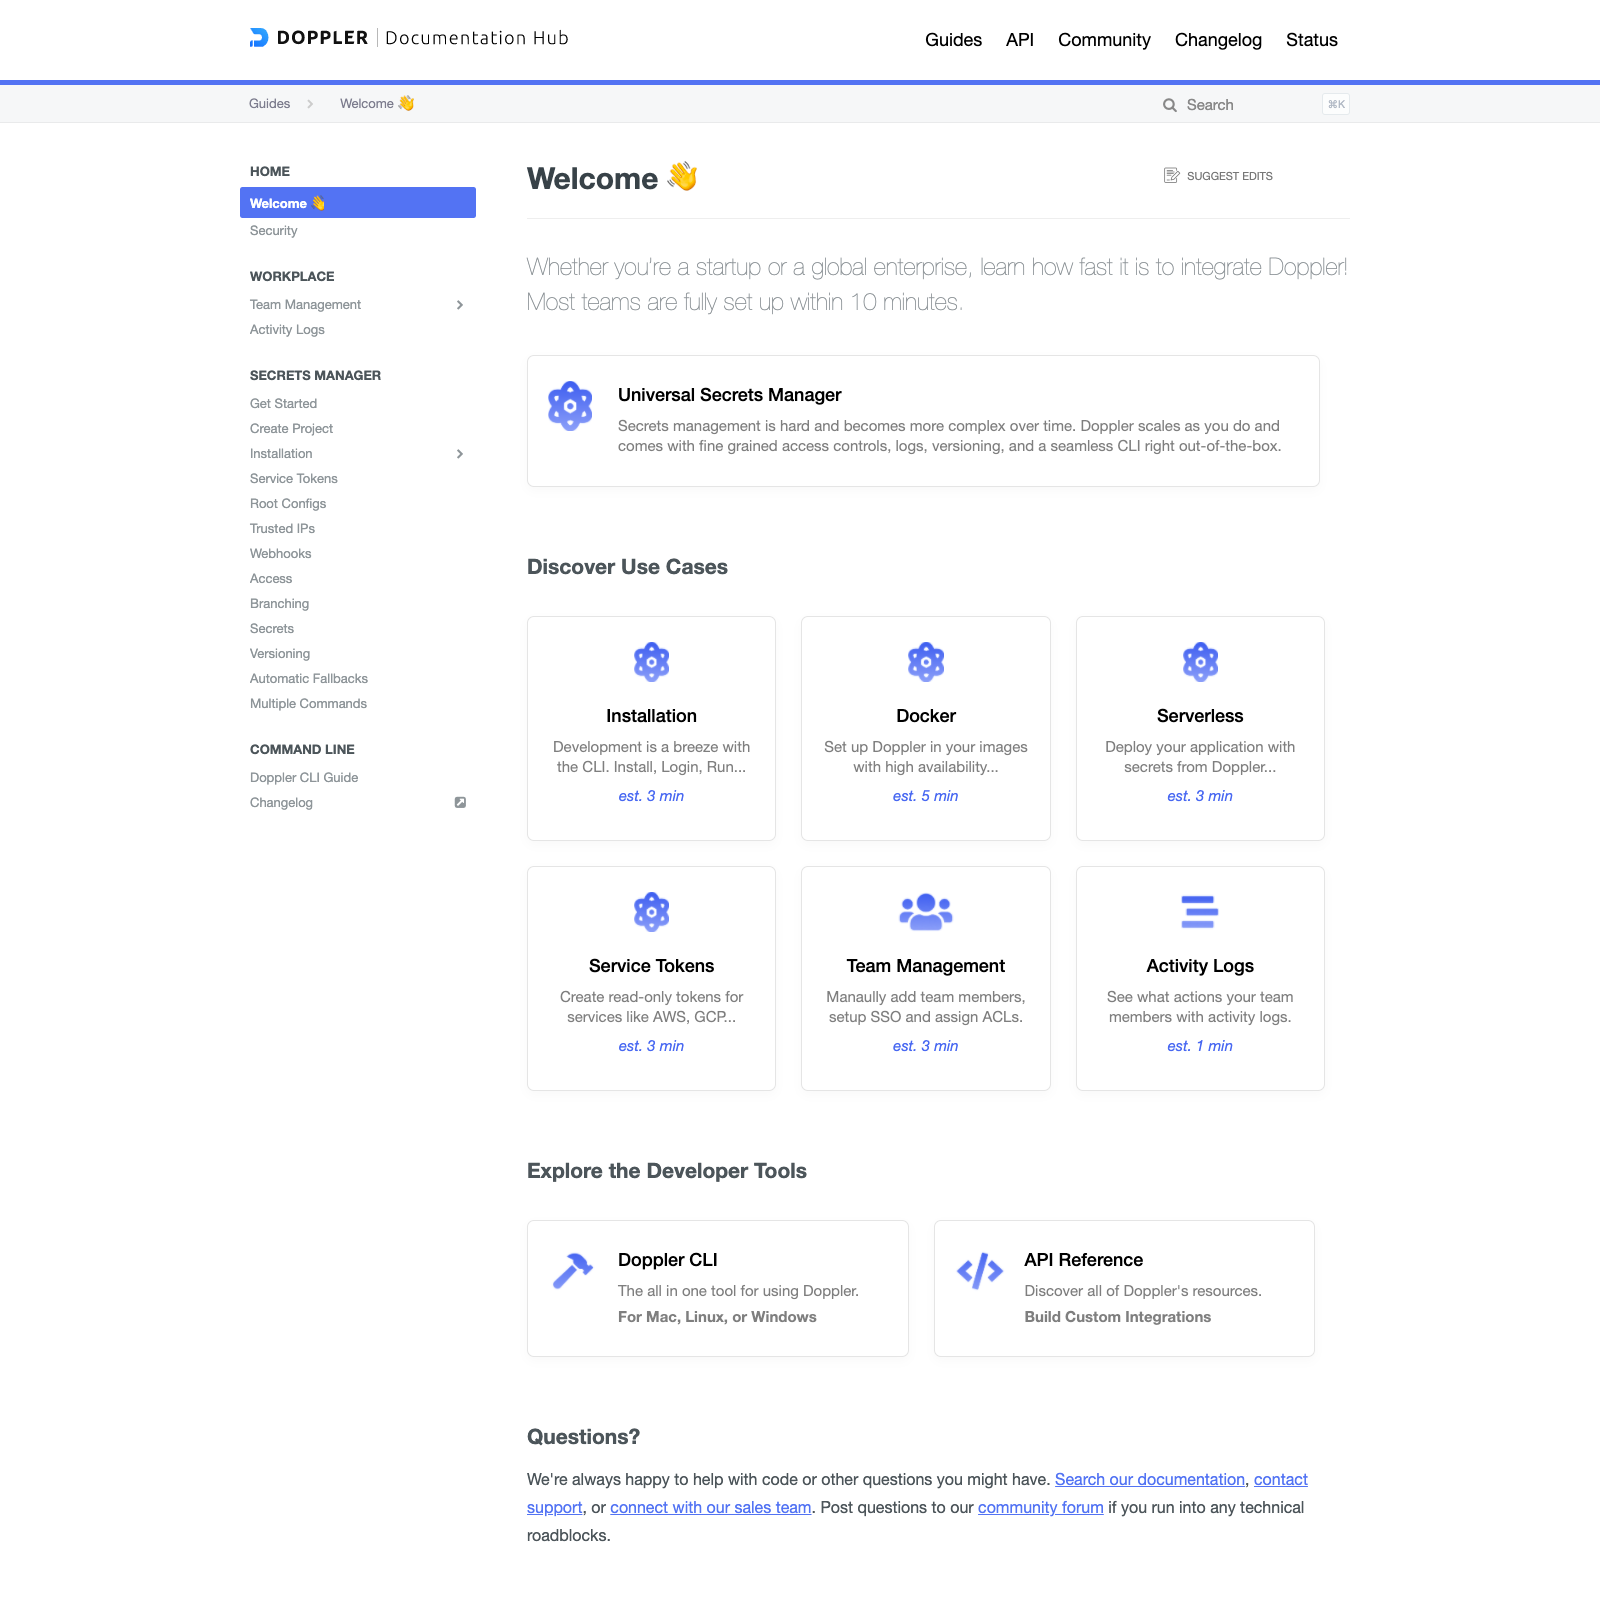Open the Doppler CLI Guide sidebar page
This screenshot has height=1600, width=1600.
coord(304,778)
